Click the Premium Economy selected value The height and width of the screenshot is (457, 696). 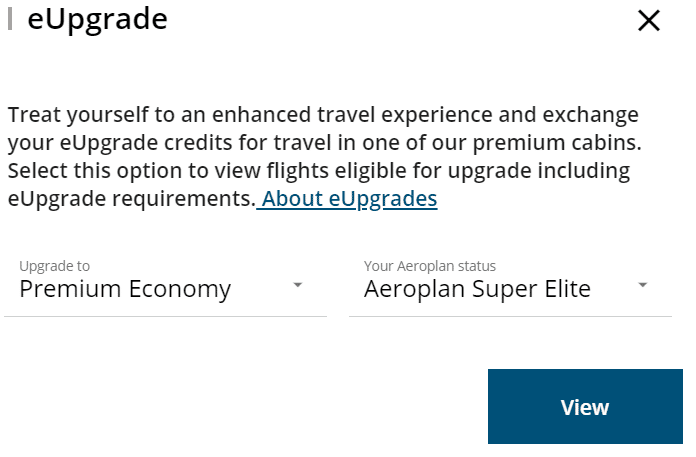pyautogui.click(x=125, y=290)
